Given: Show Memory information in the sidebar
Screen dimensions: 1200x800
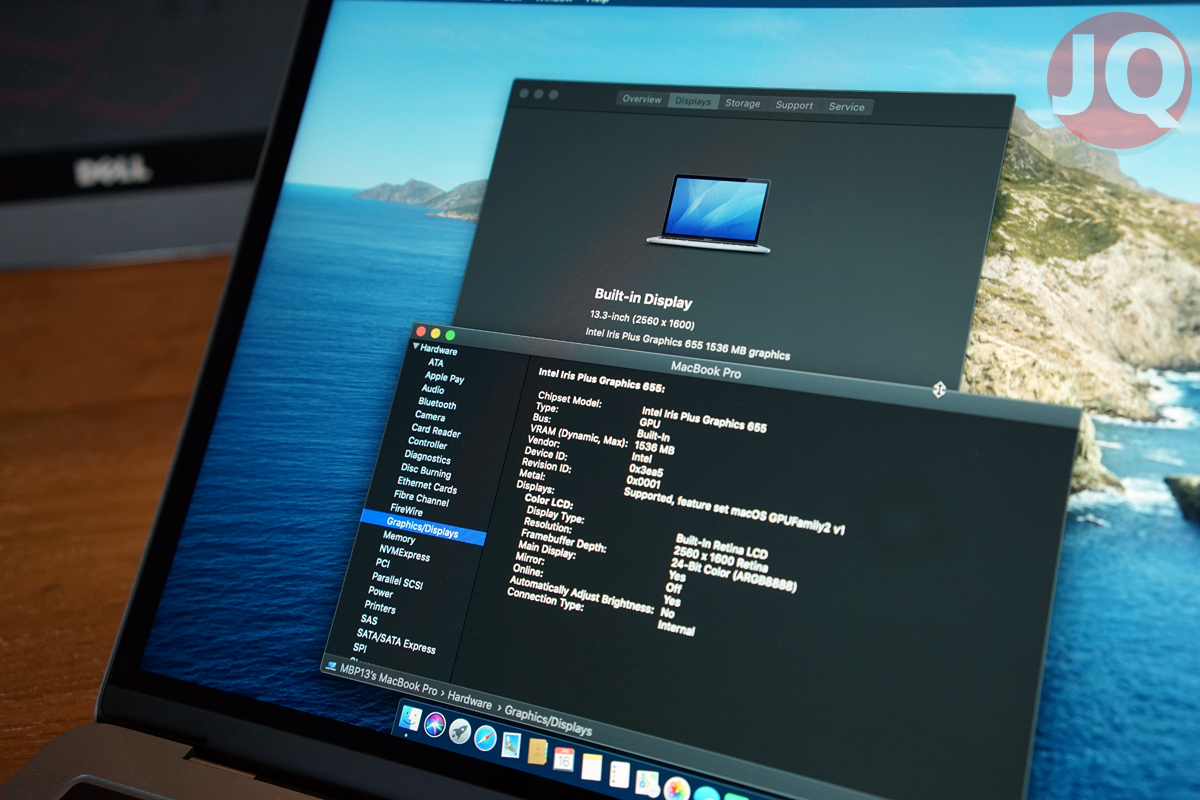Looking at the screenshot, I should tap(399, 539).
